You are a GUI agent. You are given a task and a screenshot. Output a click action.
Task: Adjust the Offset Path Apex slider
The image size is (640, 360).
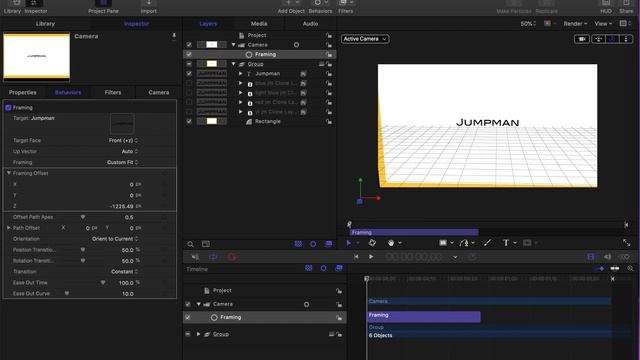(x=83, y=217)
